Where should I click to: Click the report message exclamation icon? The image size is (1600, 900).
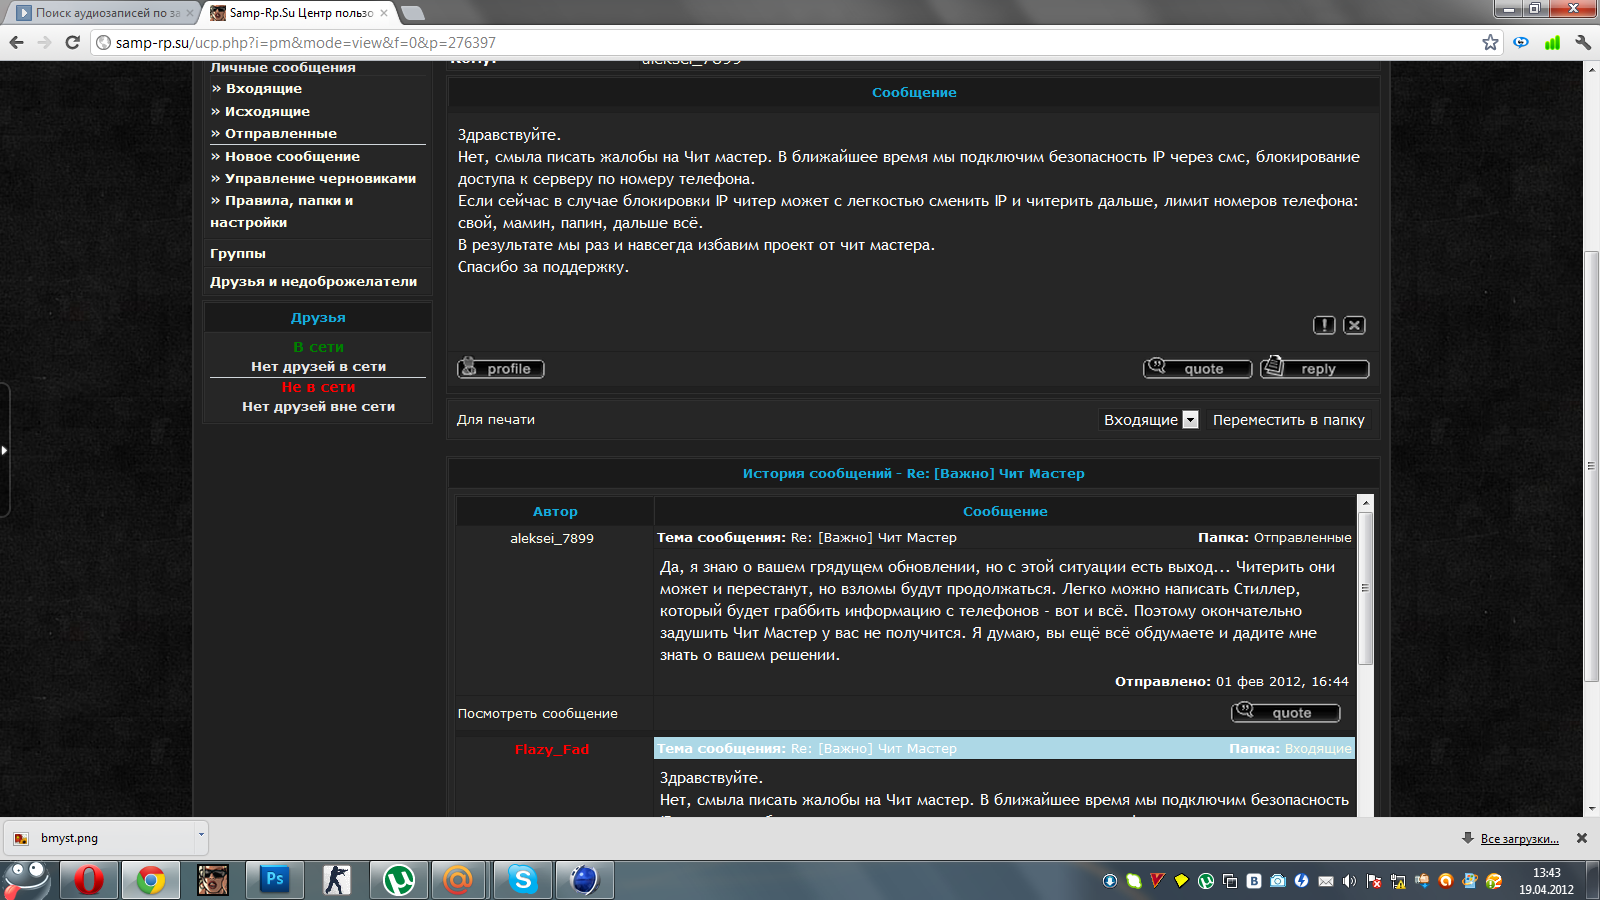1324,325
